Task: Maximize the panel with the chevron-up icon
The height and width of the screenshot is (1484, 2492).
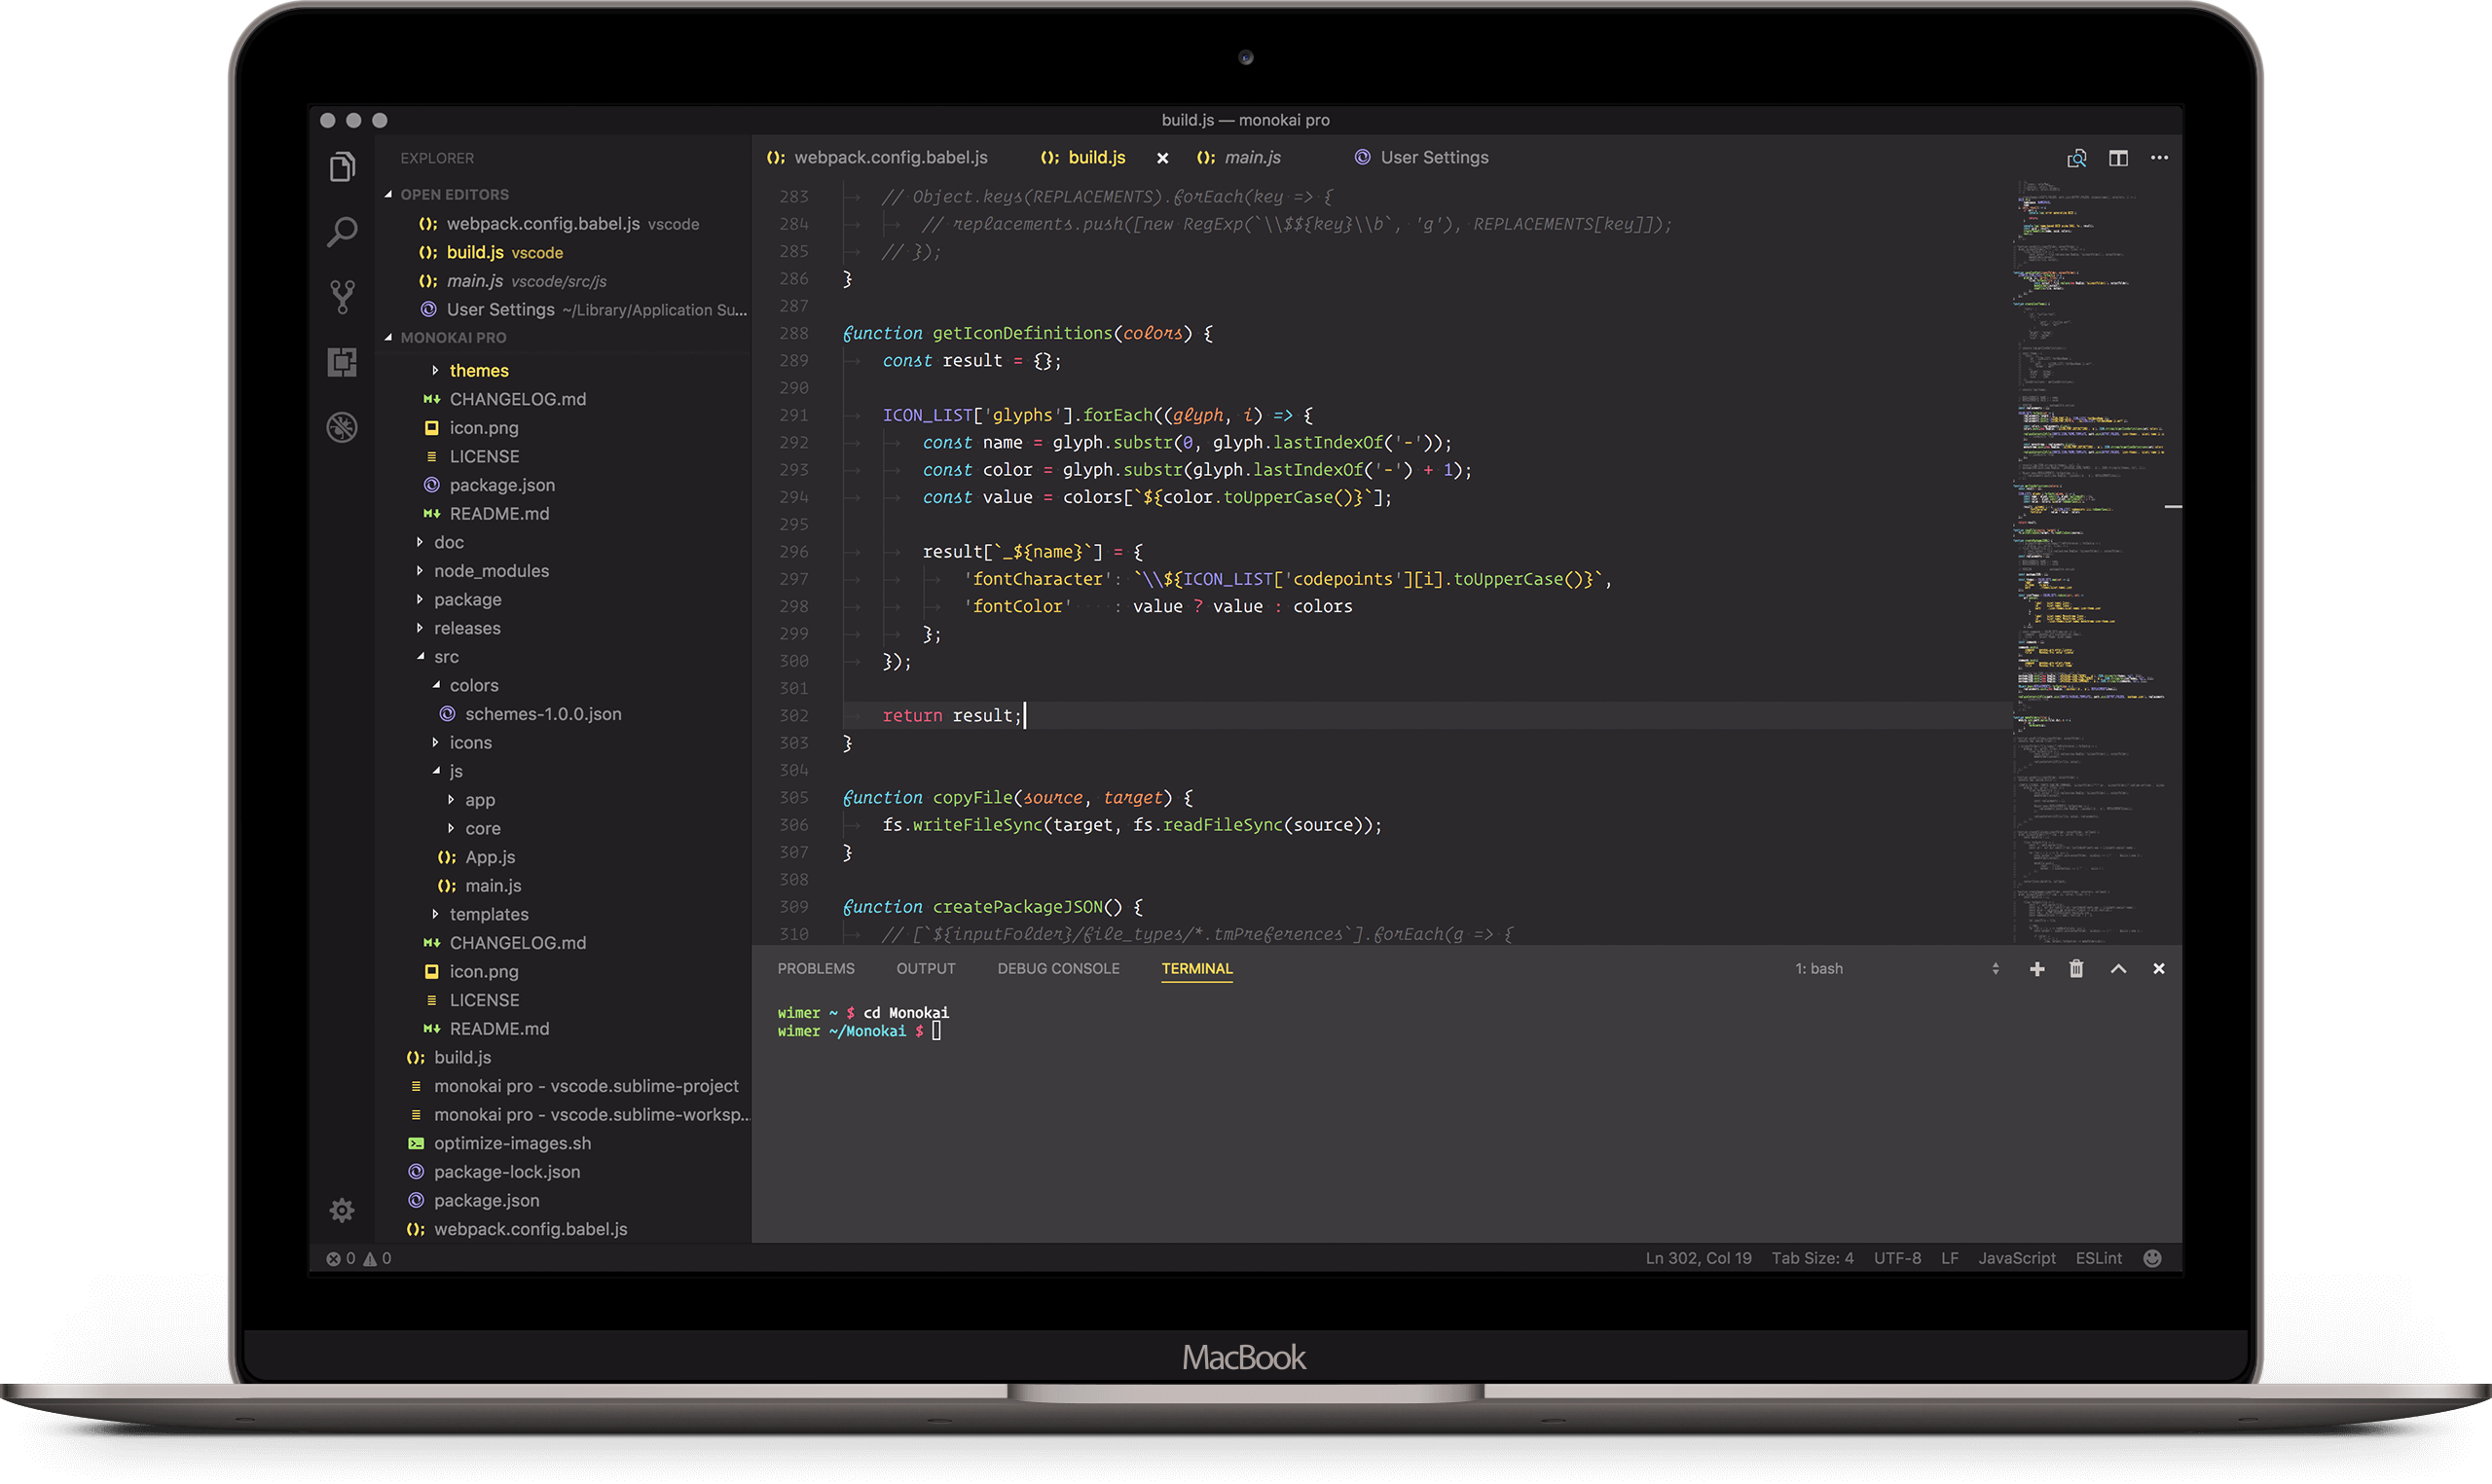Action: pos(2118,969)
